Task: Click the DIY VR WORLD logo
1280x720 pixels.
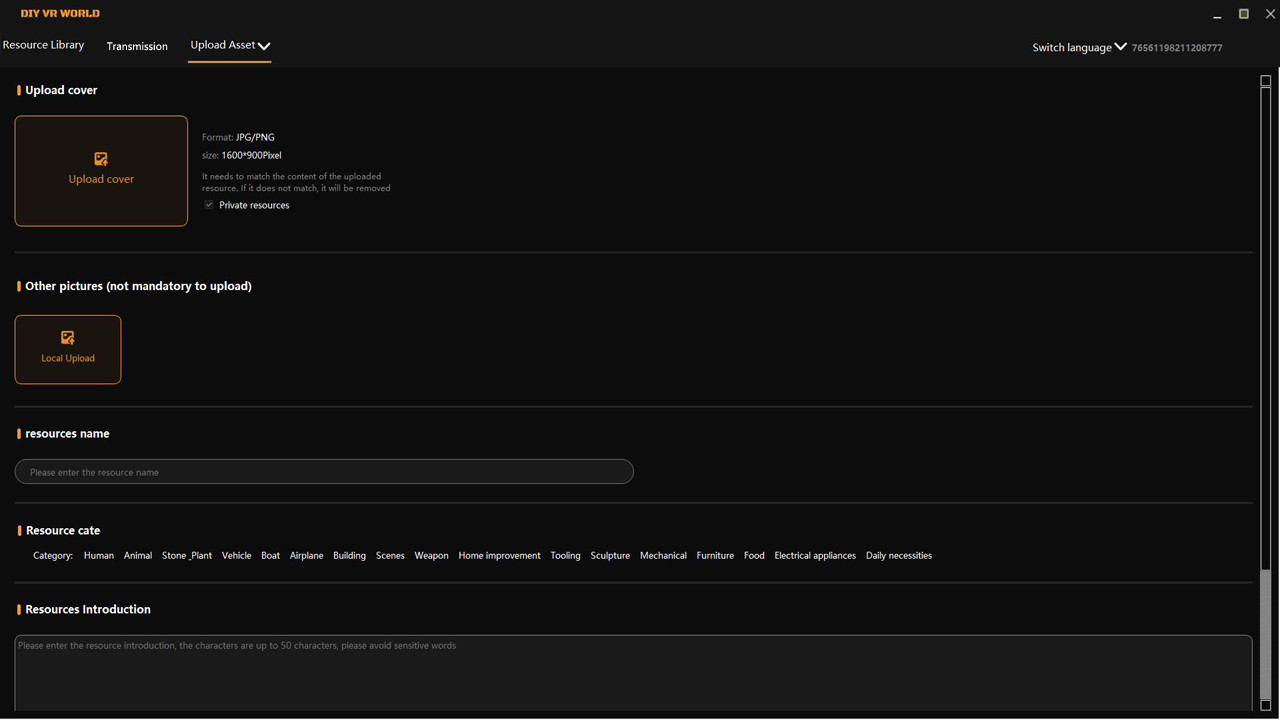Action: click(x=59, y=14)
